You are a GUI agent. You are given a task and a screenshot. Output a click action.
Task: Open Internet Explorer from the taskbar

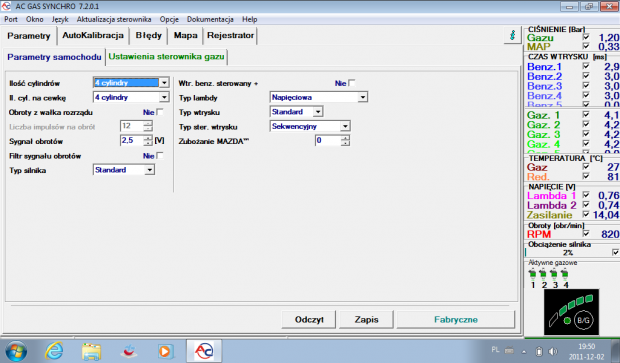pos(54,351)
